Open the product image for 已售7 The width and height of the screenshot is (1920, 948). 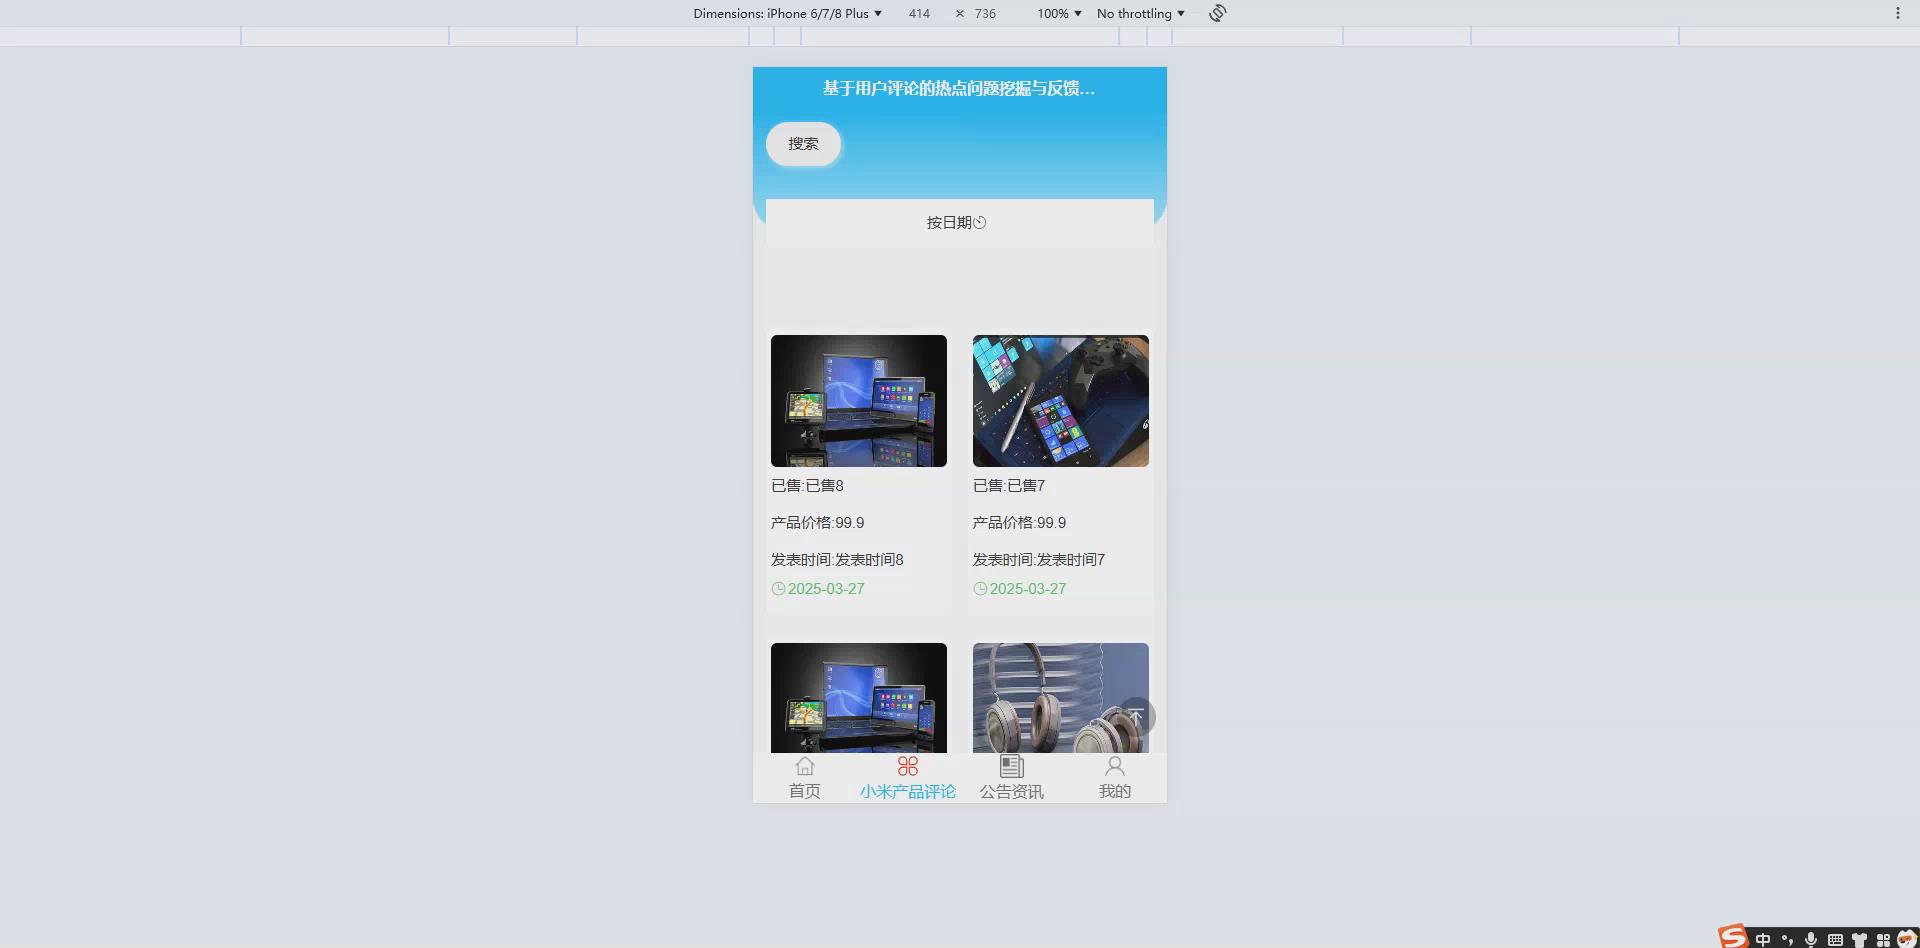click(x=1061, y=401)
